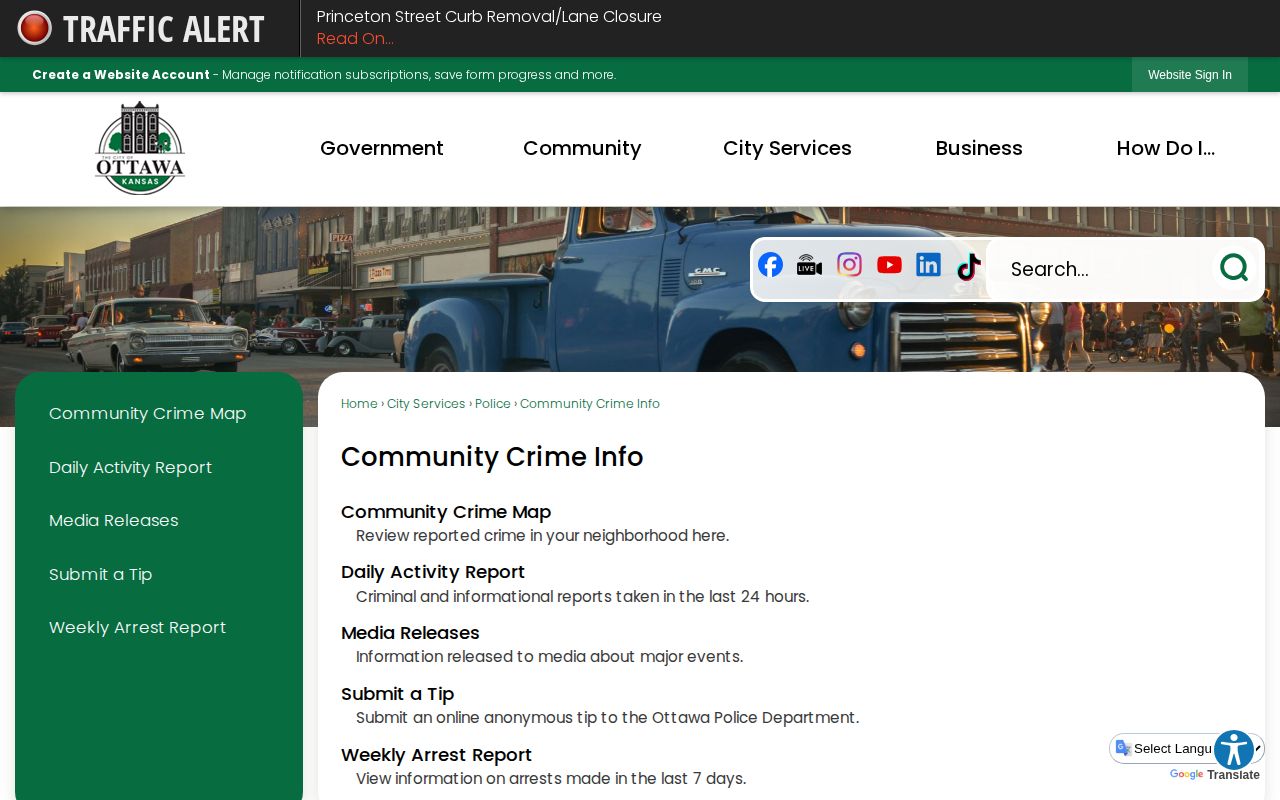Open the Government menu
Viewport: 1280px width, 800px height.
click(382, 148)
